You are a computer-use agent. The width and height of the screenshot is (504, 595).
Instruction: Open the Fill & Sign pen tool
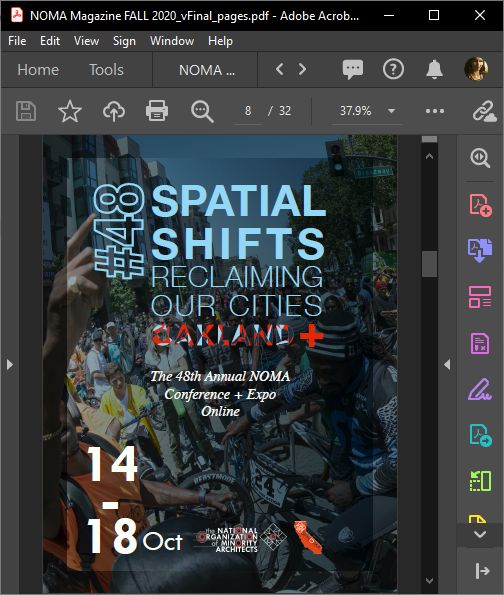[480, 389]
